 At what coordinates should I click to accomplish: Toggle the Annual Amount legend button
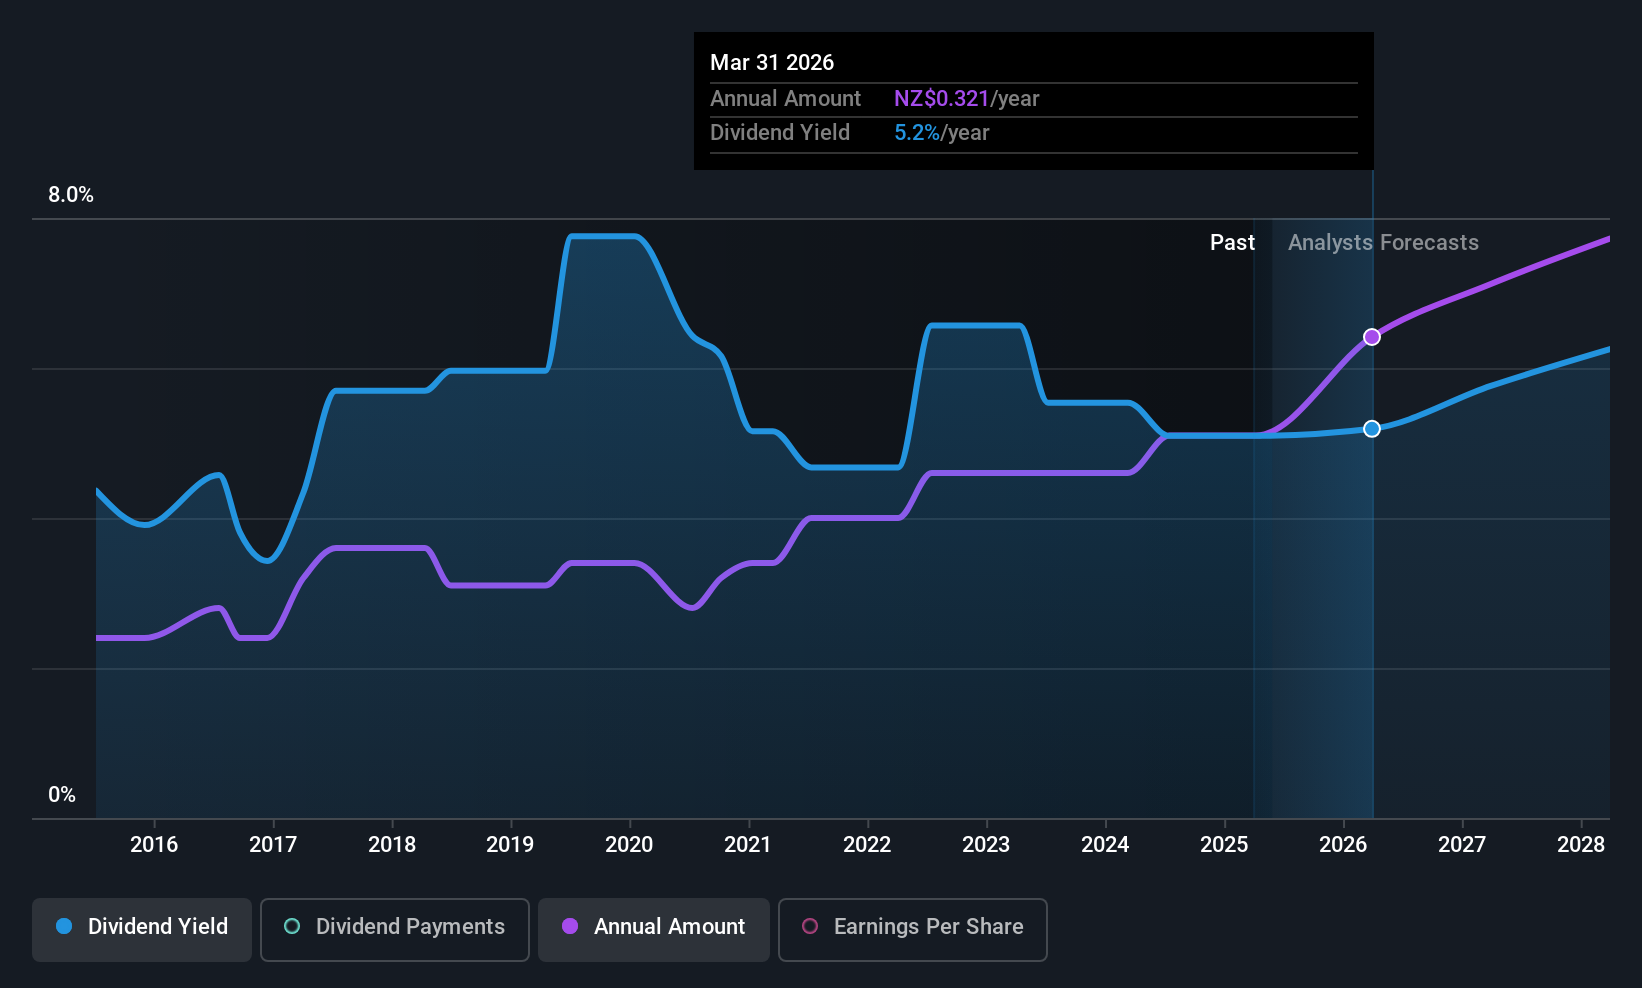coord(654,930)
